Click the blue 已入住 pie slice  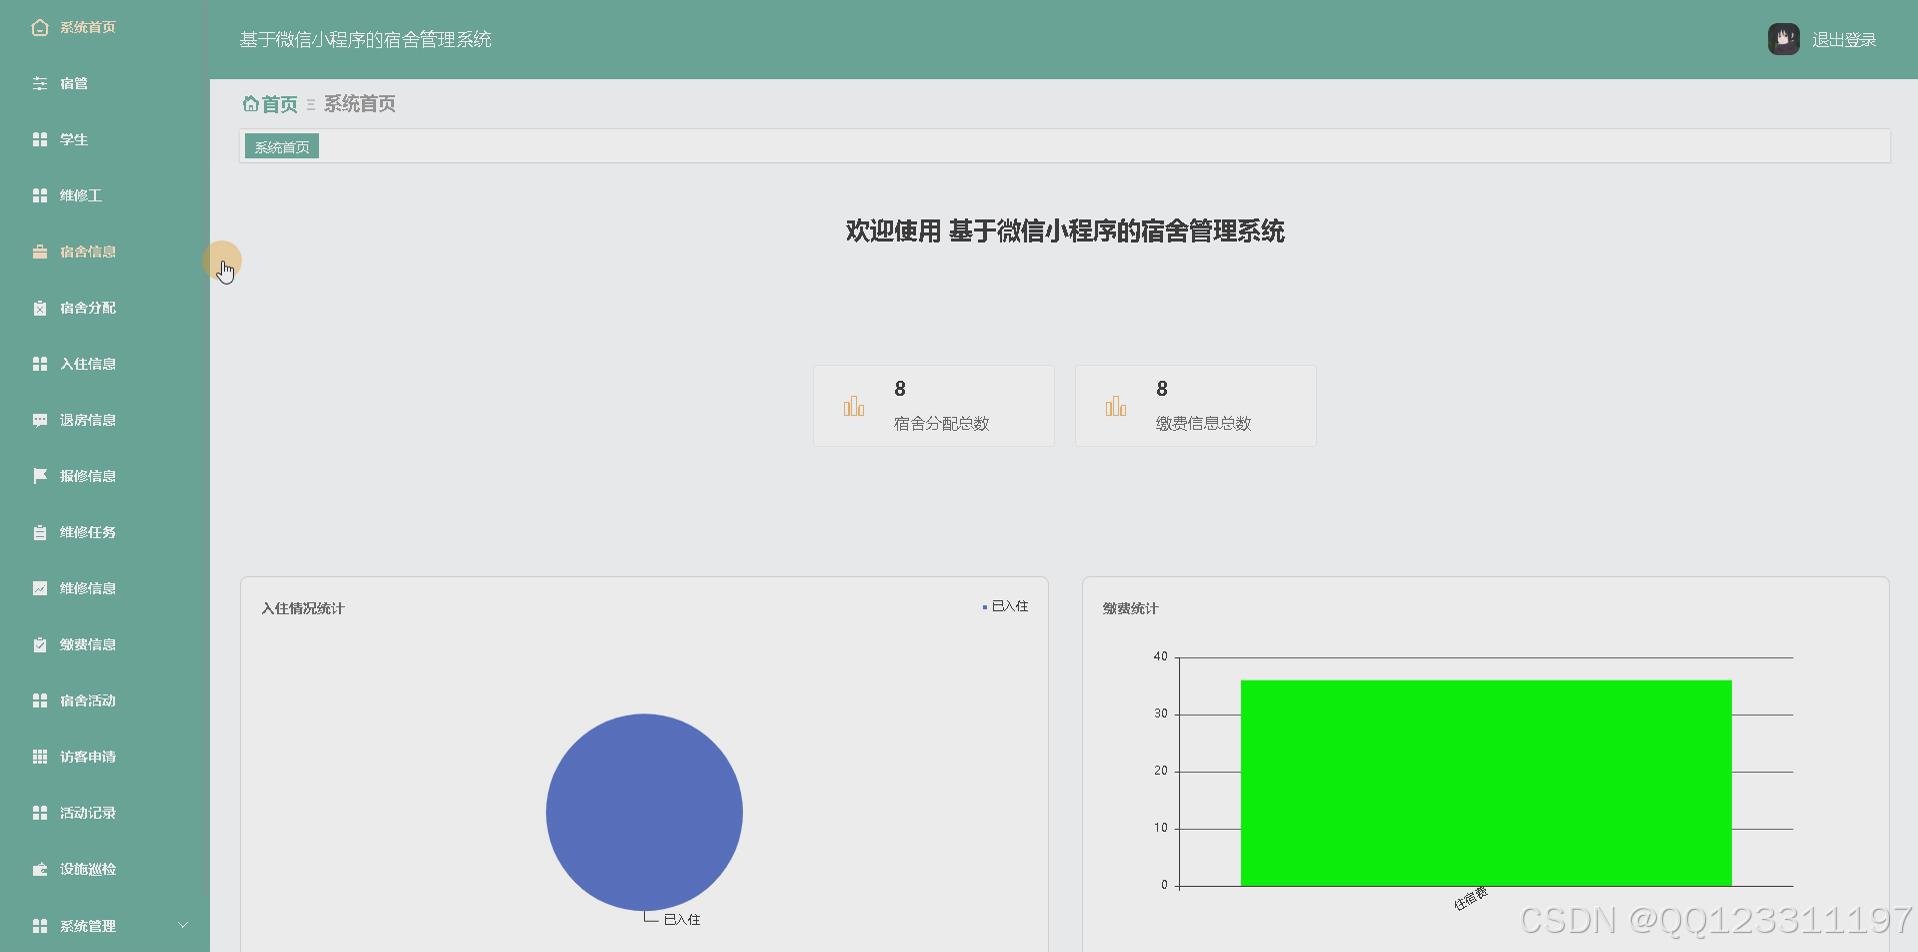(644, 812)
